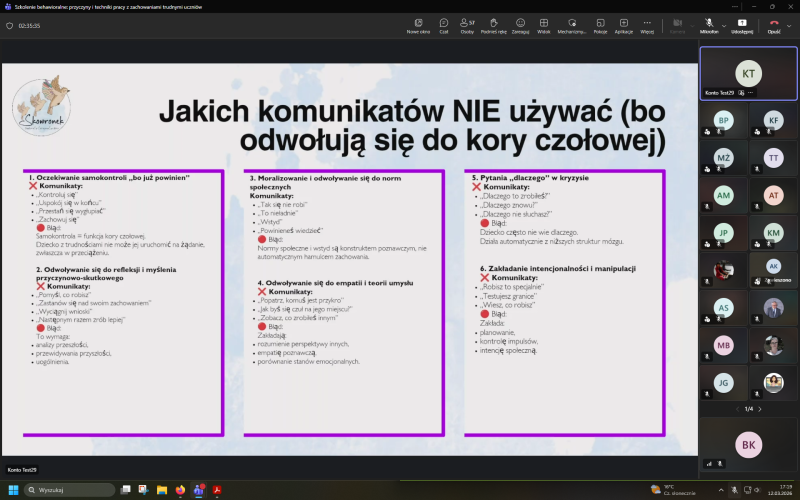The image size is (800, 500).
Task: Open the Pokoje breakout rooms
Action: (x=600, y=24)
